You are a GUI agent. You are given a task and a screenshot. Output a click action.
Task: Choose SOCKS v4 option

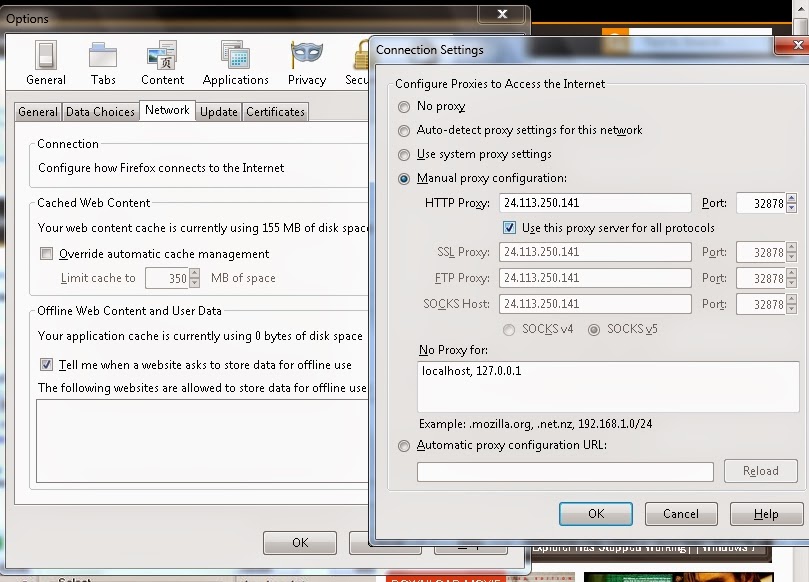[509, 330]
